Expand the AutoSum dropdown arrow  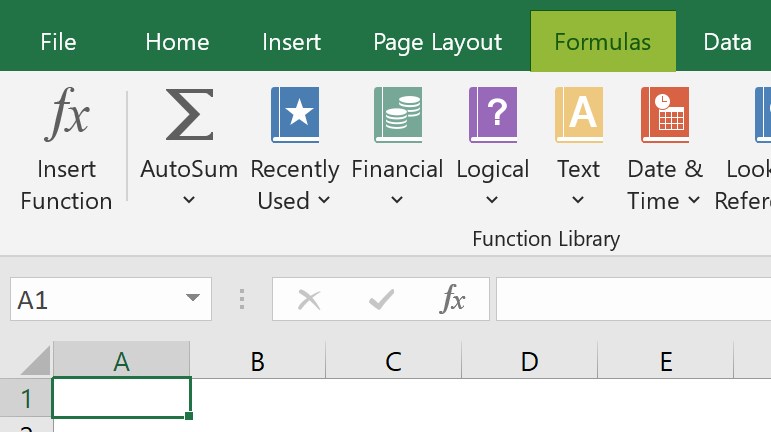pos(189,200)
